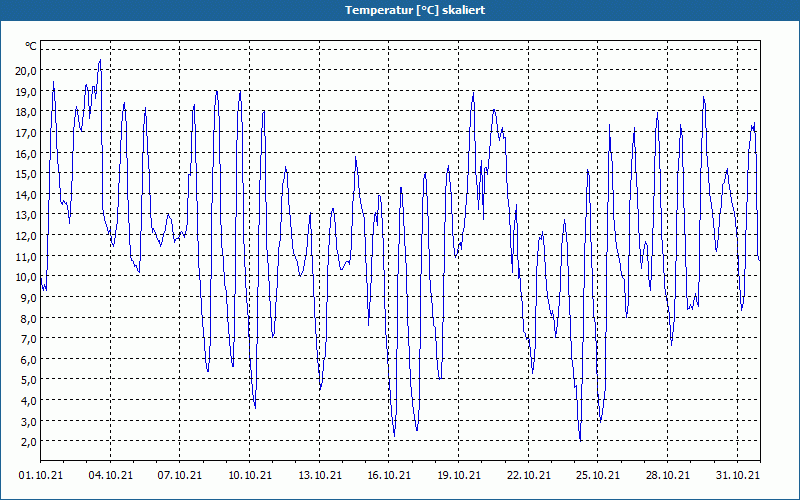Image resolution: width=800 pixels, height=500 pixels.
Task: Click the 20,0 y-axis label
Action: click(x=26, y=71)
